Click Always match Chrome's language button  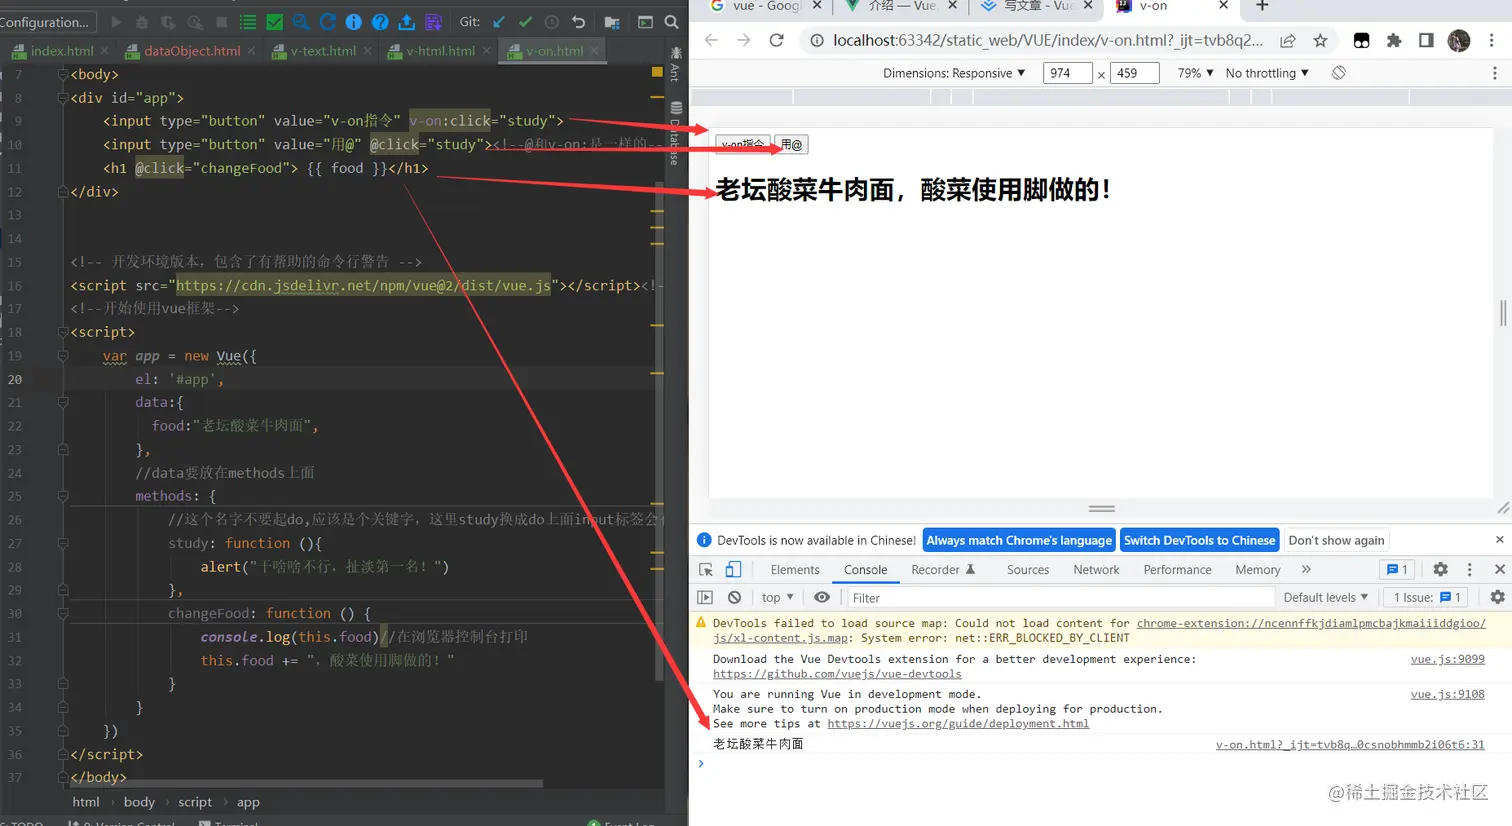pos(1019,540)
